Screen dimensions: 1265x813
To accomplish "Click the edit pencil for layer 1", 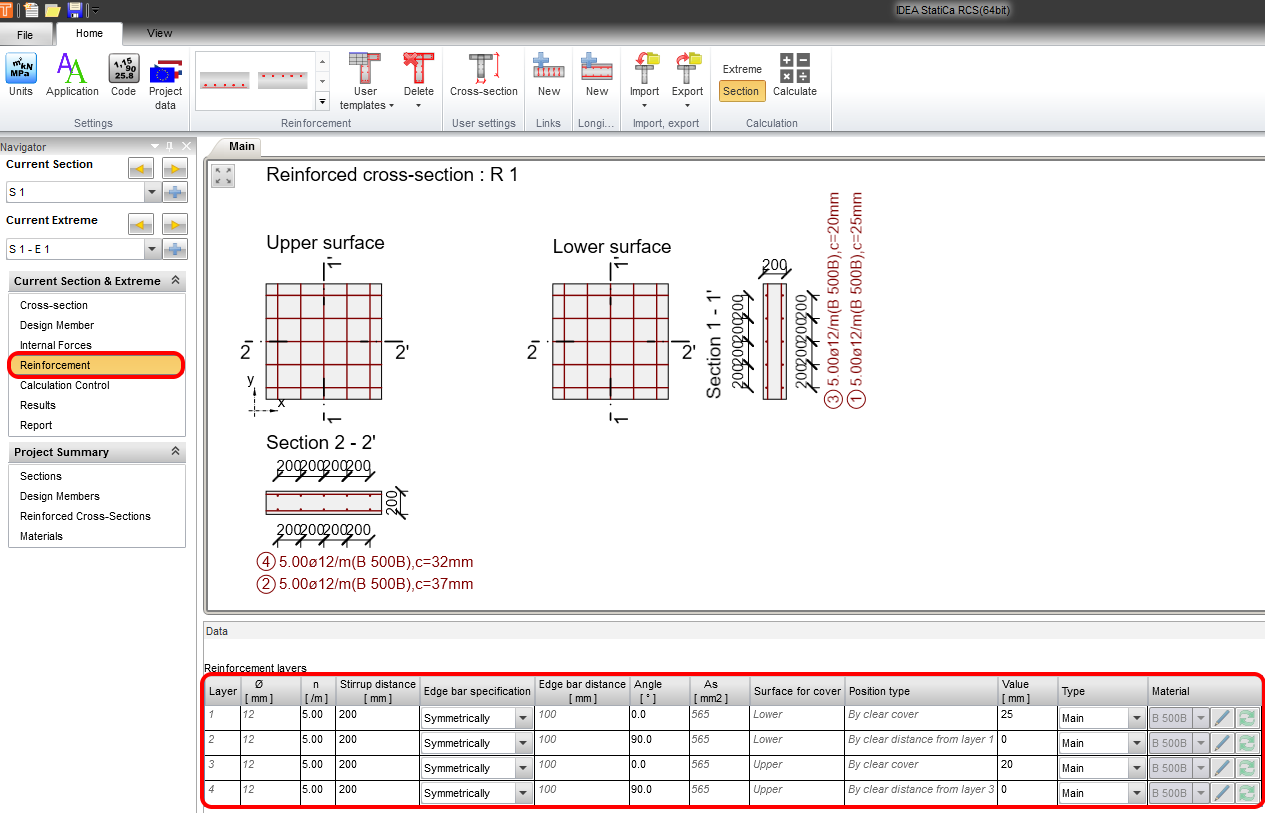I will coord(1221,717).
